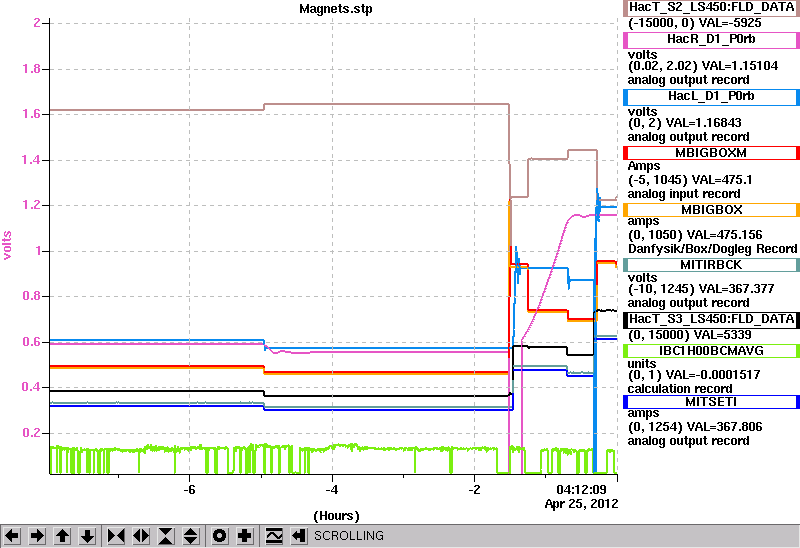Click the VAL=-5925 reading
The width and height of the screenshot is (800, 548).
(730, 23)
